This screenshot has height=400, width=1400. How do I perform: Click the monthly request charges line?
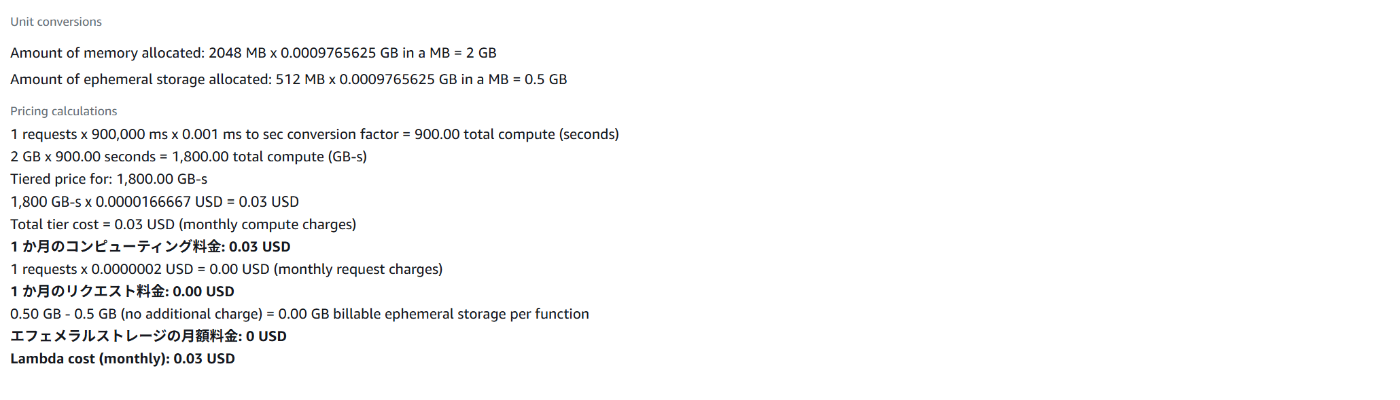pos(226,269)
